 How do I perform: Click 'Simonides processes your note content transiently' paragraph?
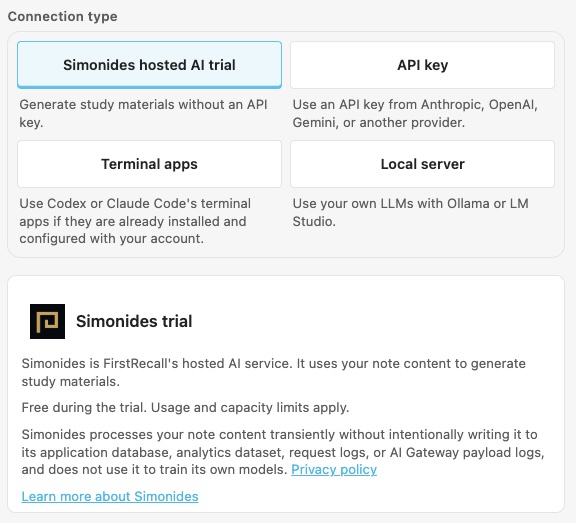[x=283, y=452]
